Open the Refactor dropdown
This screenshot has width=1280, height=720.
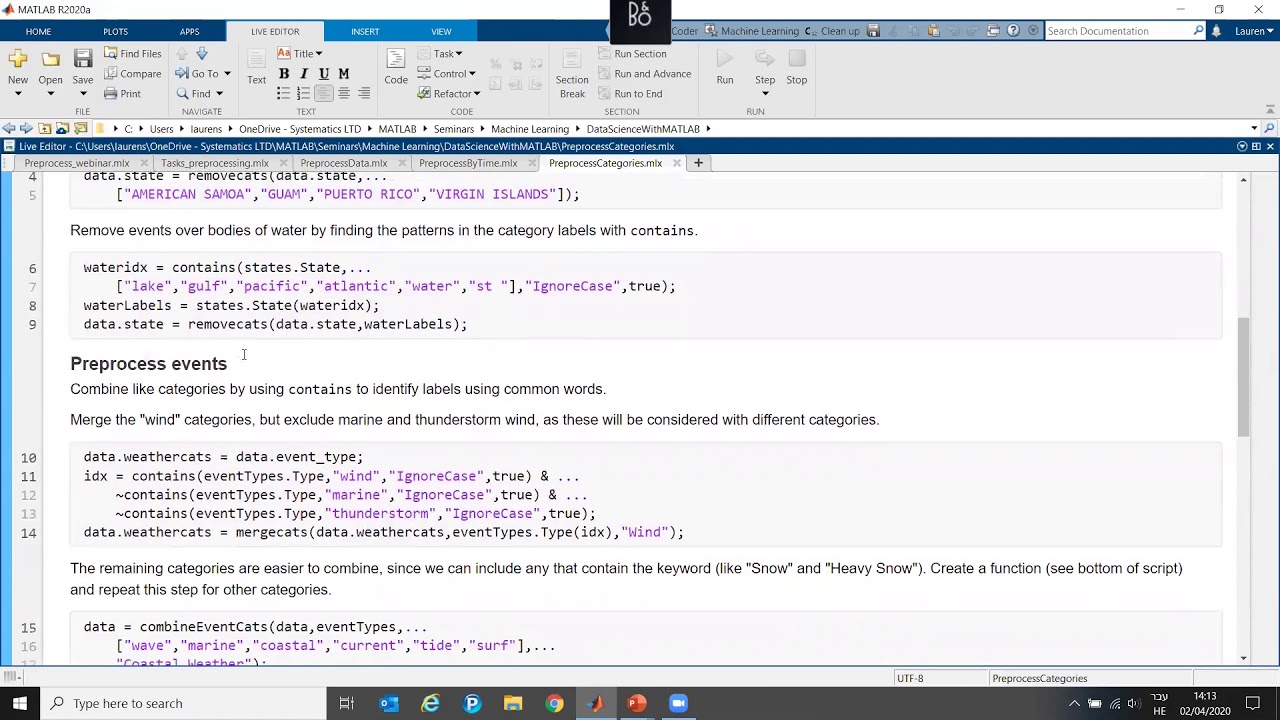[x=448, y=94]
